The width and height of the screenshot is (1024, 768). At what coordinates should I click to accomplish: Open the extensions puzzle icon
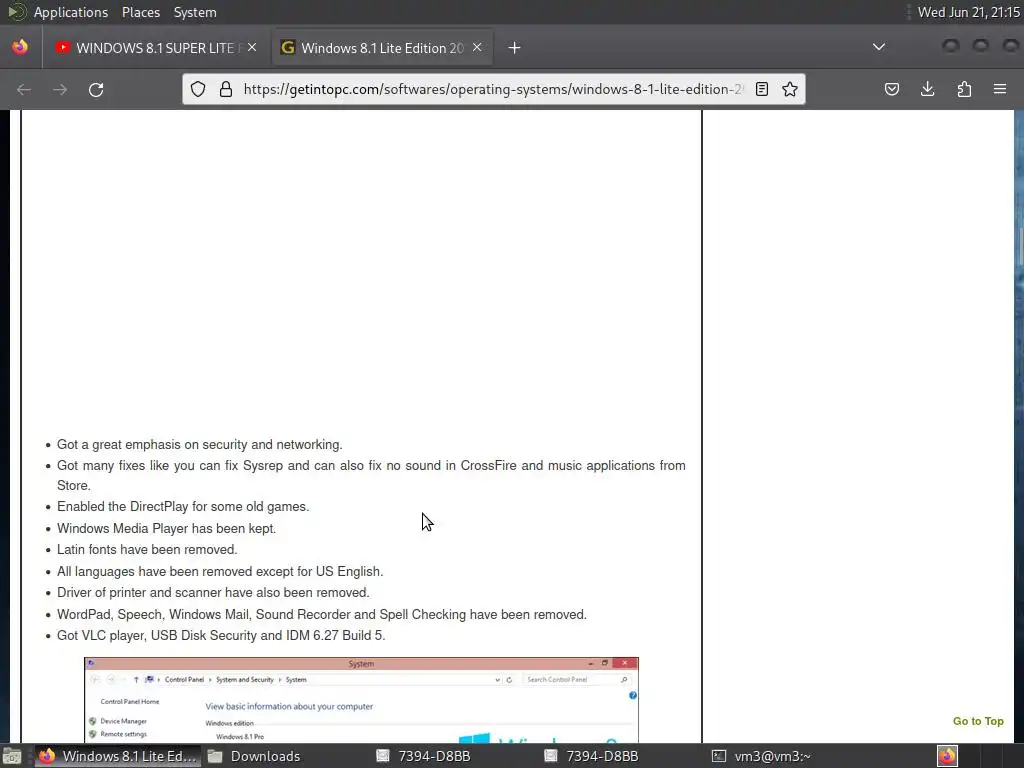[x=964, y=89]
